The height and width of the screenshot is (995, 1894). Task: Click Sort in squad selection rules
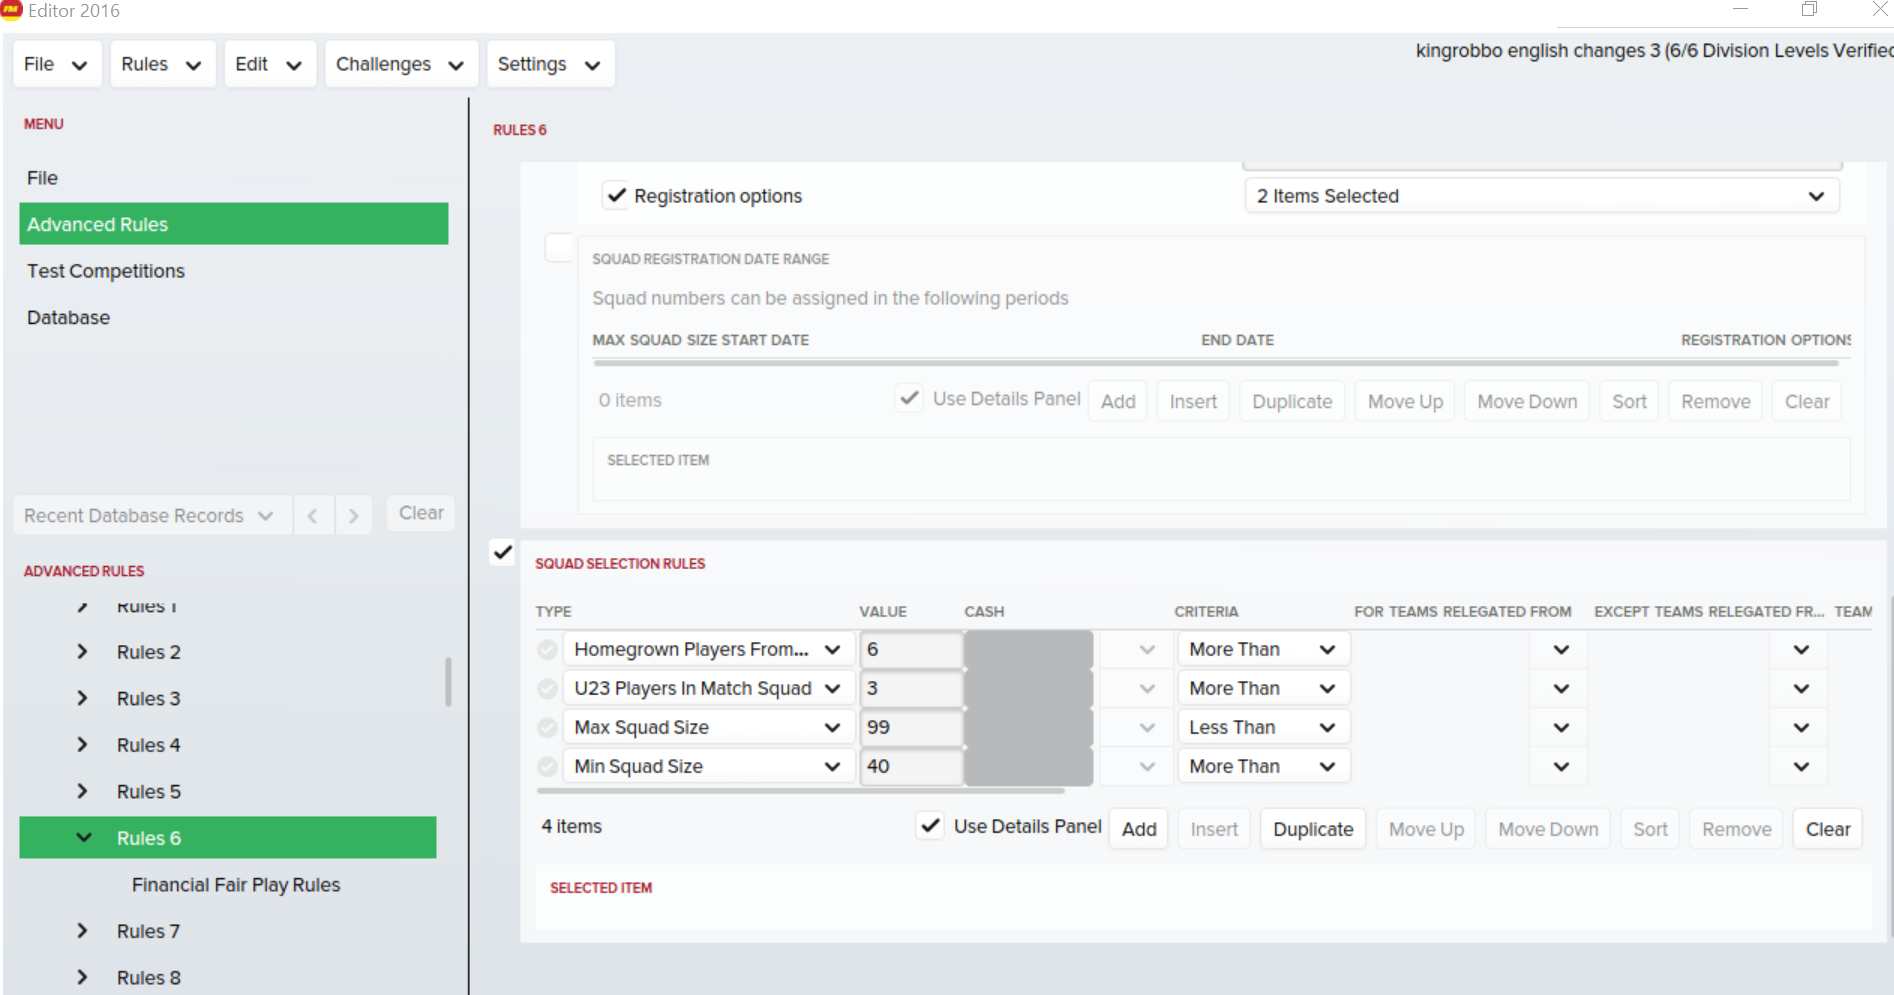[1650, 829]
